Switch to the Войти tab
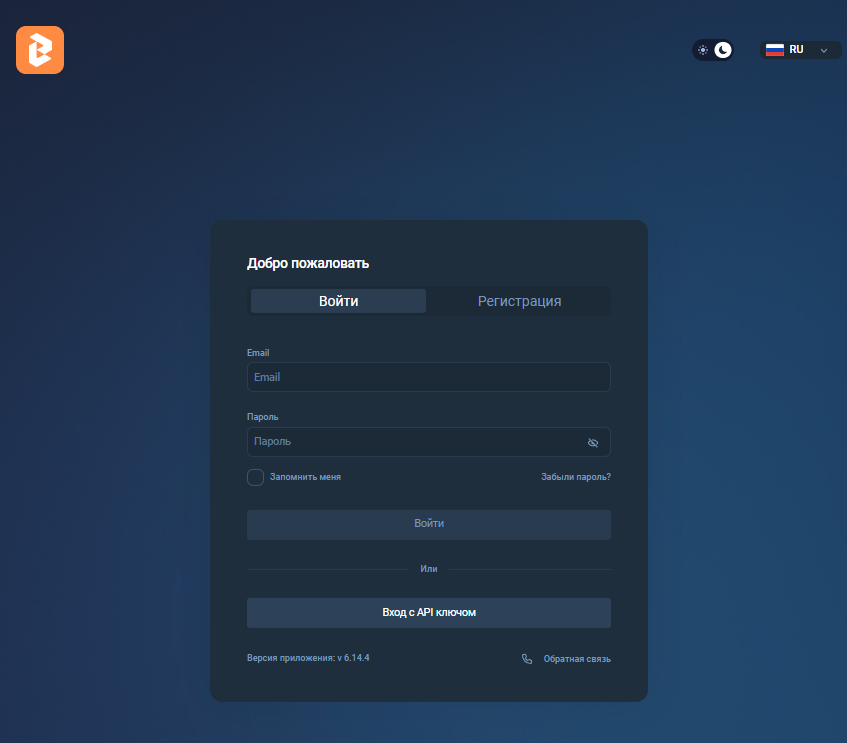Screen dimensions: 847x743 [x=338, y=301]
